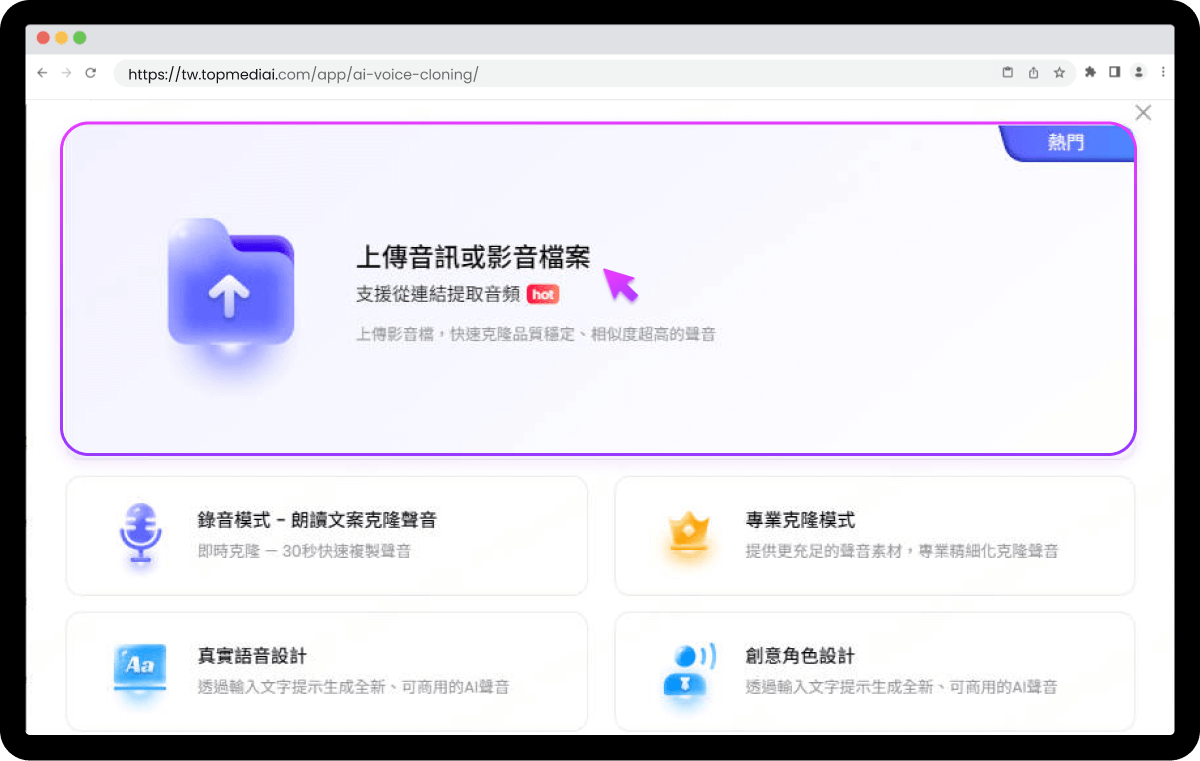Image resolution: width=1200 pixels, height=761 pixels.
Task: Close the voice cloning dialog
Action: coord(1143,112)
